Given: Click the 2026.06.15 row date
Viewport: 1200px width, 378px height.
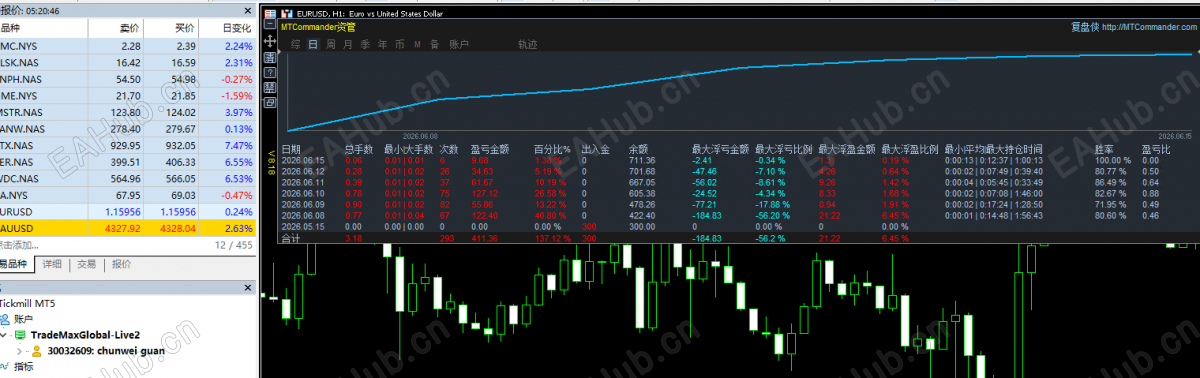Looking at the screenshot, I should tap(302, 160).
